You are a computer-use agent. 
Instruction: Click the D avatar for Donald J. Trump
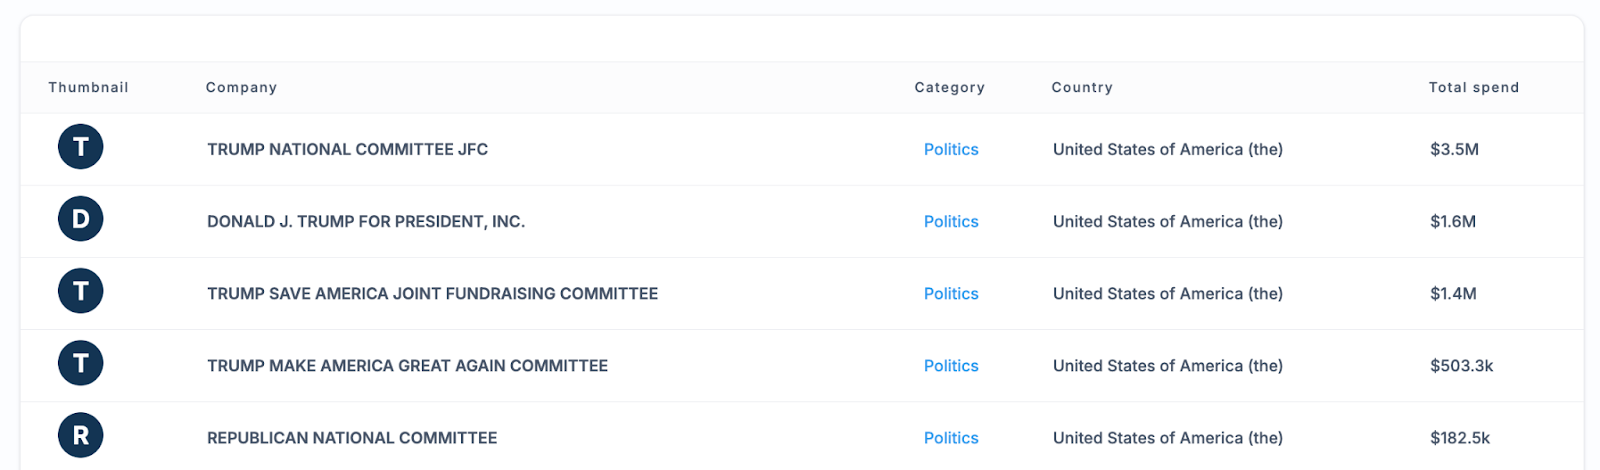[x=81, y=219]
